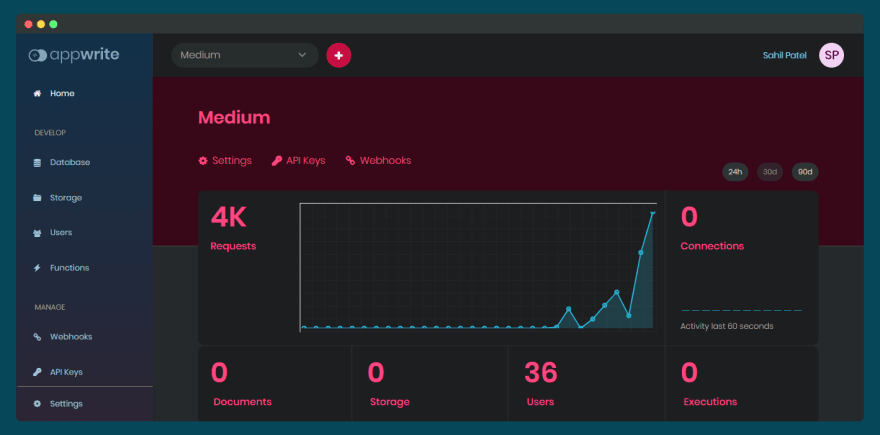Viewport: 880px width, 435px height.
Task: Click the green macOS fullscreen button
Action: tap(53, 24)
